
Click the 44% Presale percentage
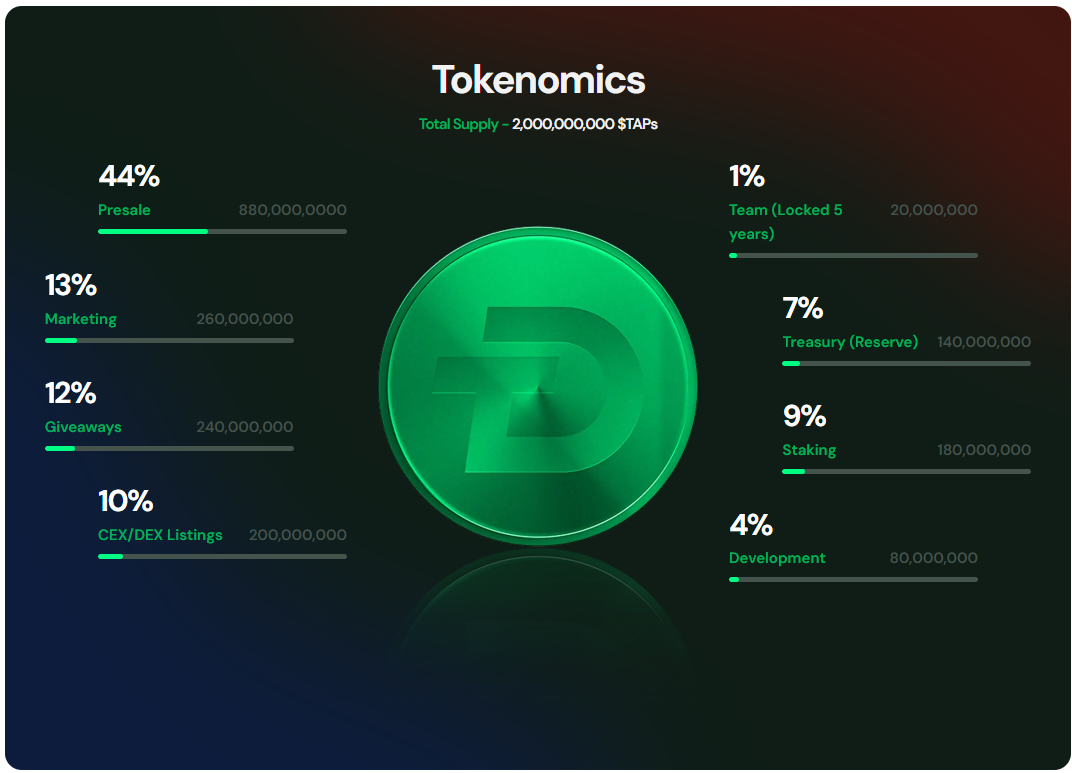(129, 176)
